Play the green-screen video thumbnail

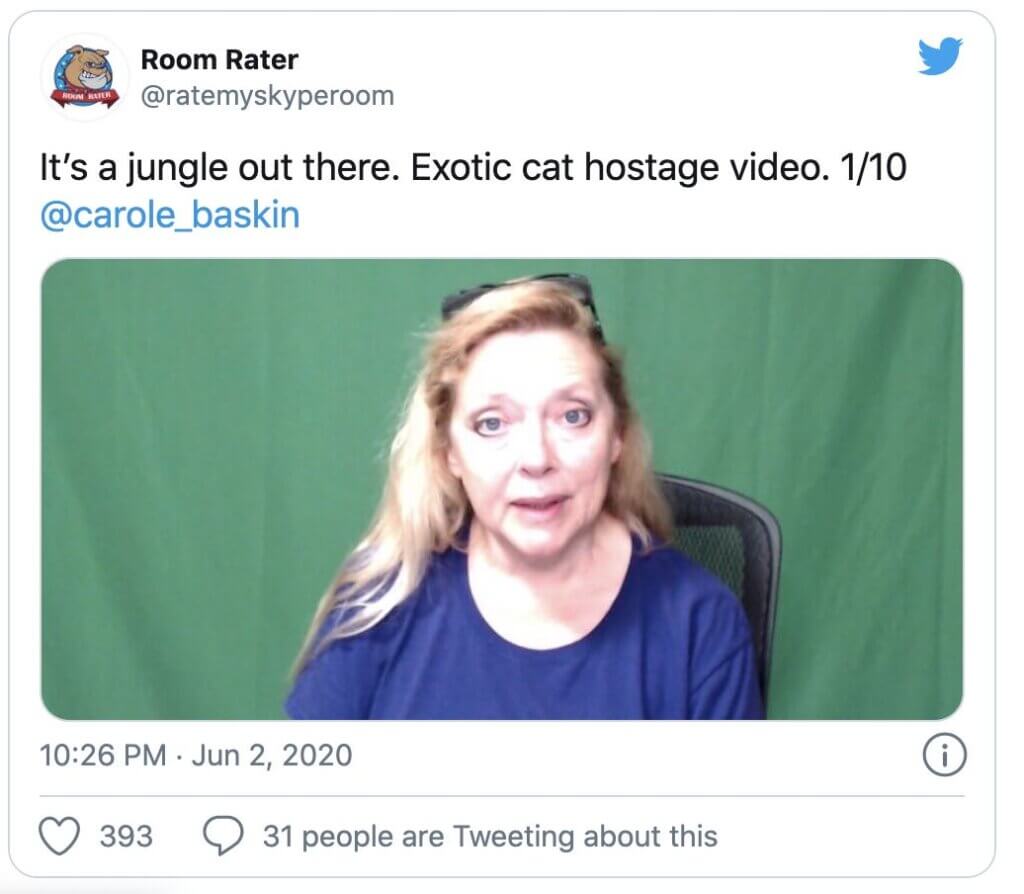coord(502,489)
